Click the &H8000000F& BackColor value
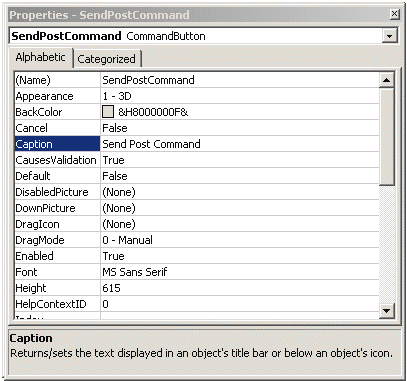This screenshot has width=407, height=381. click(x=153, y=112)
